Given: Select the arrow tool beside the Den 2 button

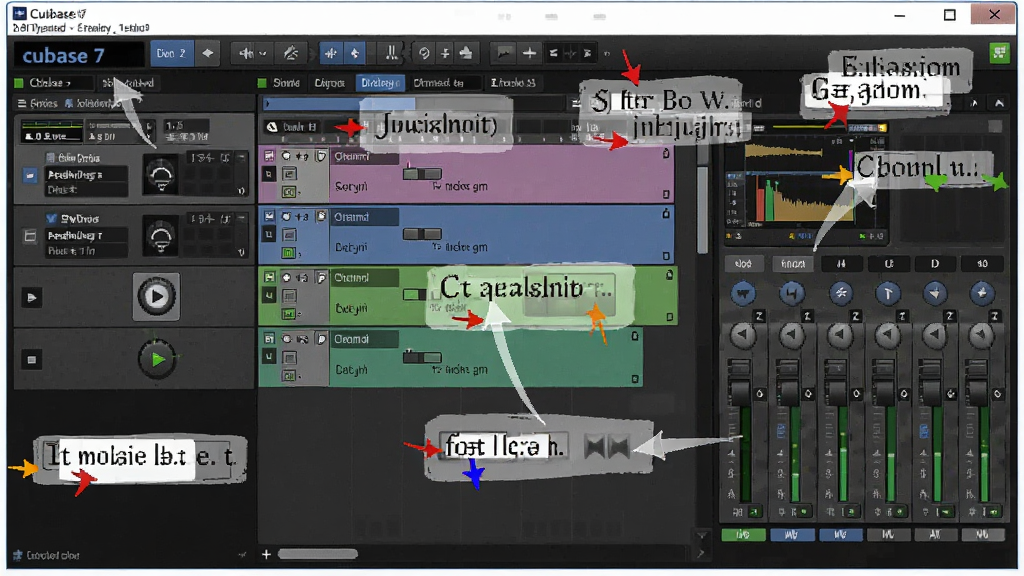Looking at the screenshot, I should tap(208, 54).
